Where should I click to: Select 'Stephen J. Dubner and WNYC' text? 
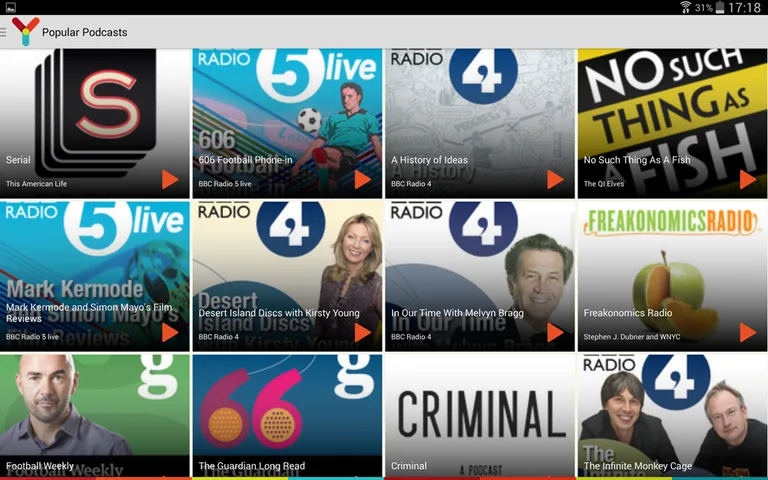pos(631,336)
